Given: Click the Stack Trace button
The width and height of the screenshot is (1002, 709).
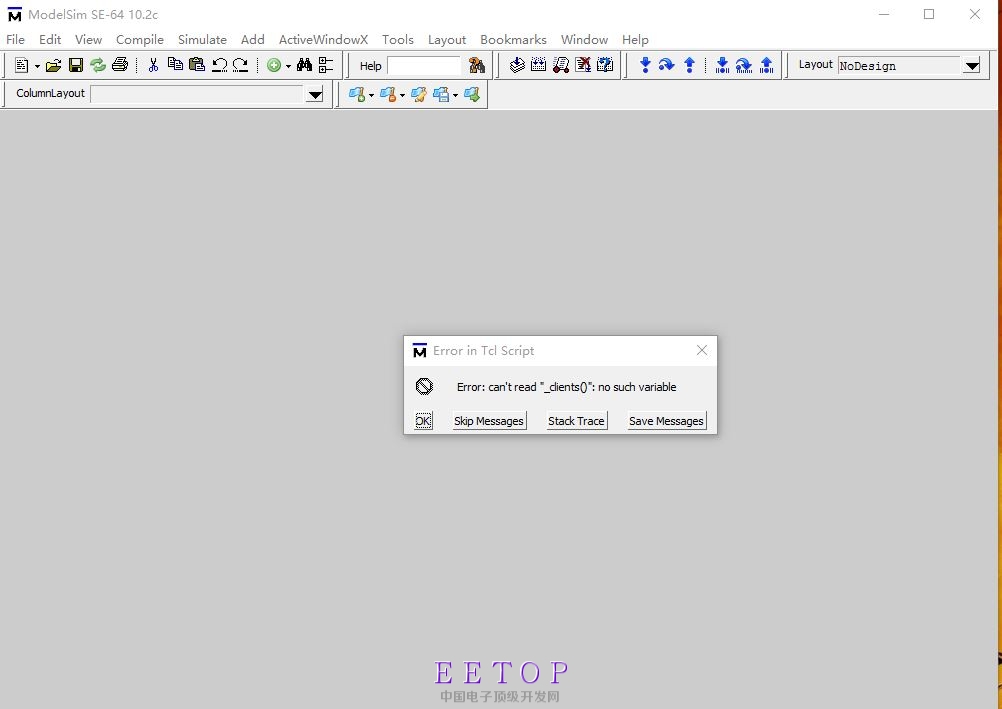Looking at the screenshot, I should pyautogui.click(x=576, y=421).
